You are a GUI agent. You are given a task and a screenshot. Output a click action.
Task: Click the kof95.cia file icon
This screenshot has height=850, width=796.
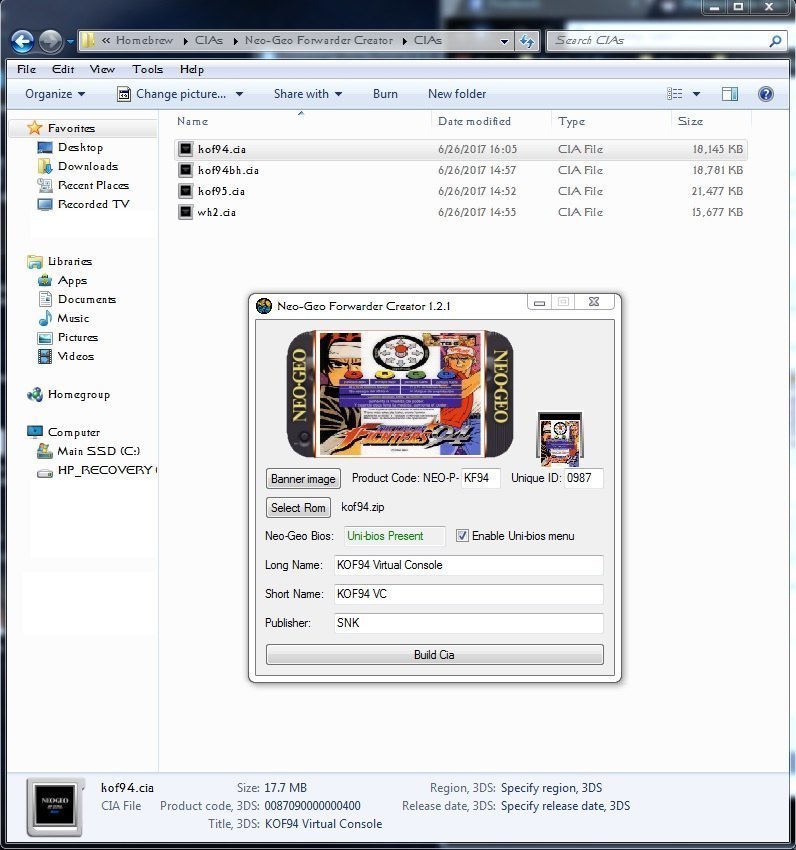point(185,191)
